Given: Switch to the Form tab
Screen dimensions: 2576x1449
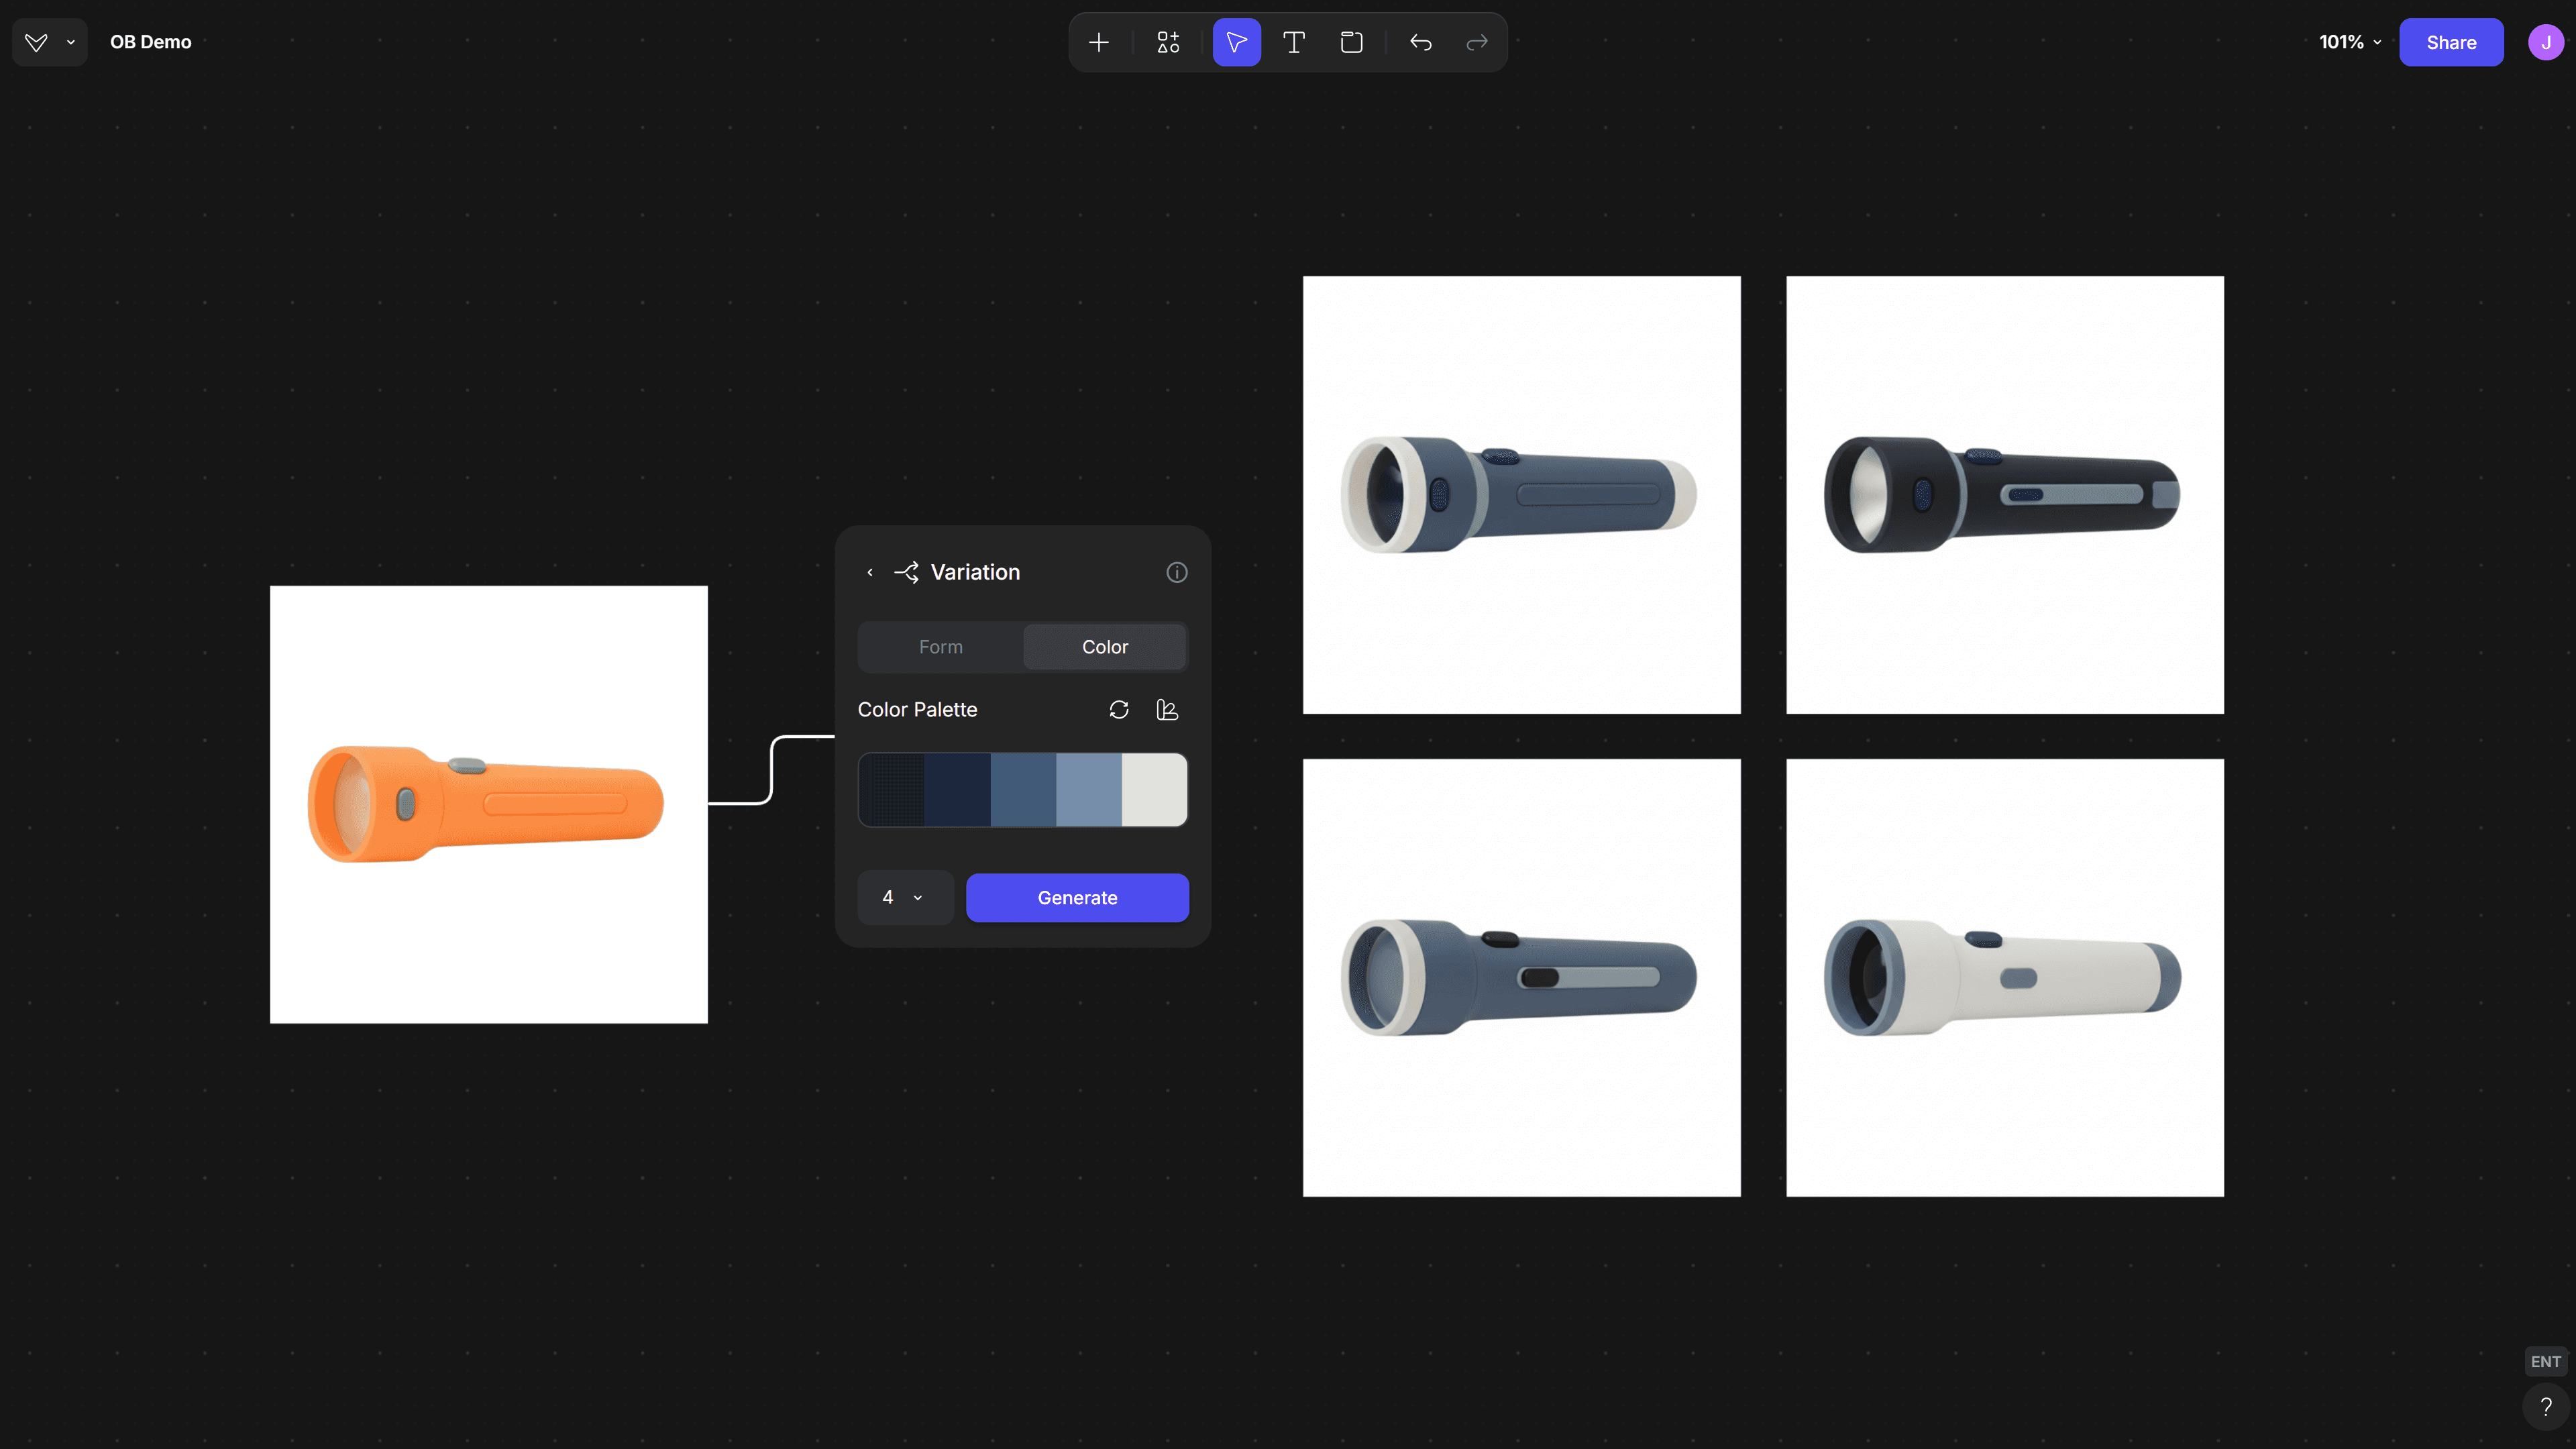Looking at the screenshot, I should (x=940, y=647).
